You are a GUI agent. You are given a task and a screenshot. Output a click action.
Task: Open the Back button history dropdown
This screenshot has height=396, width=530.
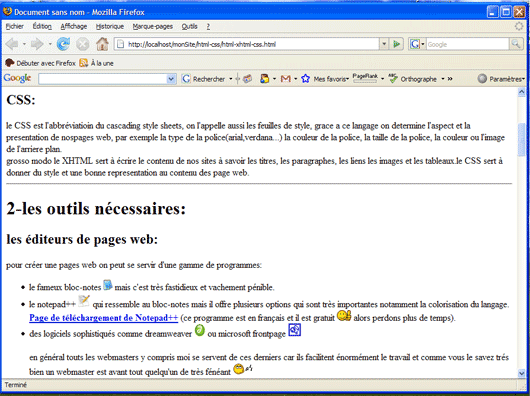point(24,44)
